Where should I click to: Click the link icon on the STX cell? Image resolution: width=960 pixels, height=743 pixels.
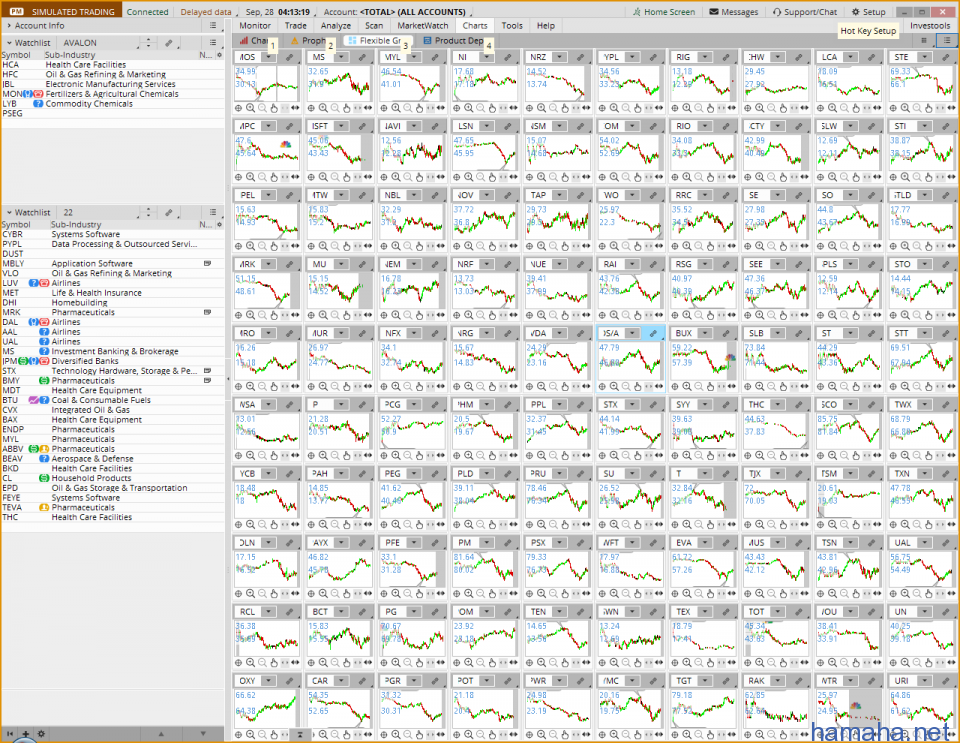tap(653, 405)
